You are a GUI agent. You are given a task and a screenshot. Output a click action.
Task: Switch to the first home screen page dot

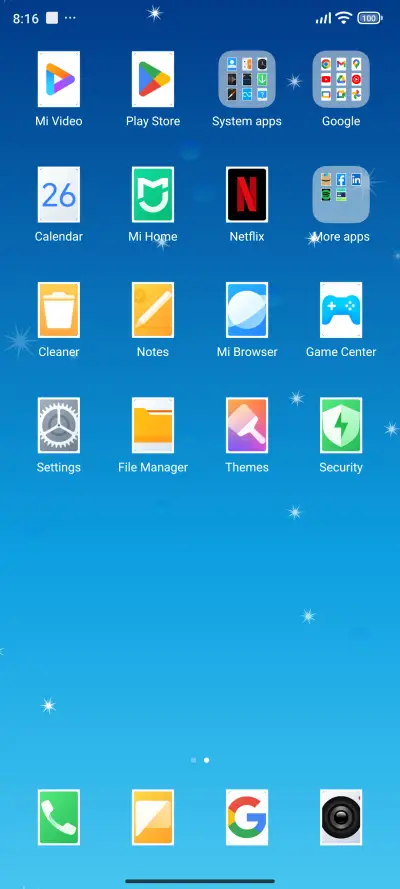pos(194,760)
